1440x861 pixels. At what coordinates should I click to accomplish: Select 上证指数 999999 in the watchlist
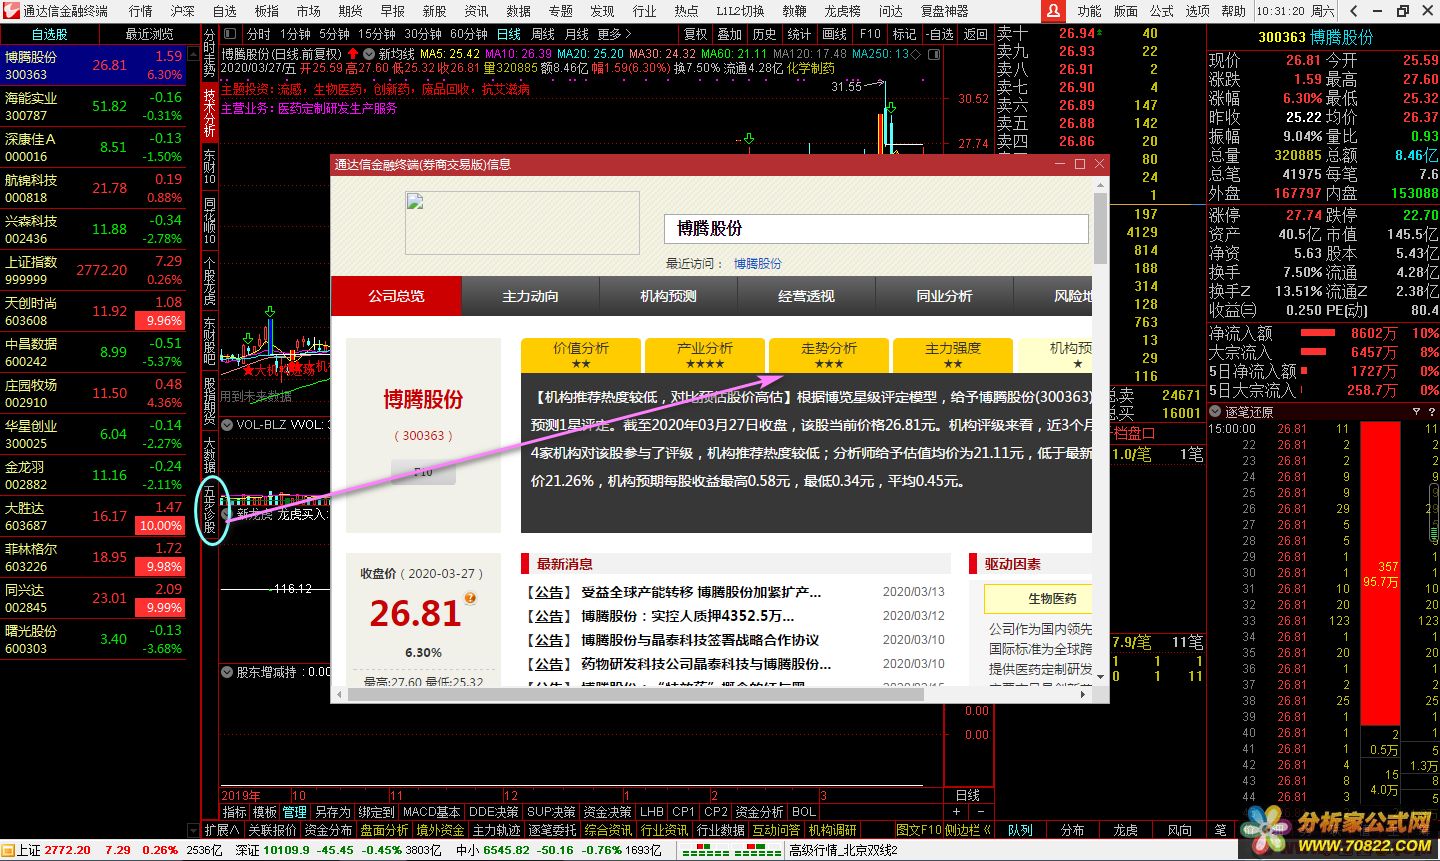pyautogui.click(x=93, y=271)
